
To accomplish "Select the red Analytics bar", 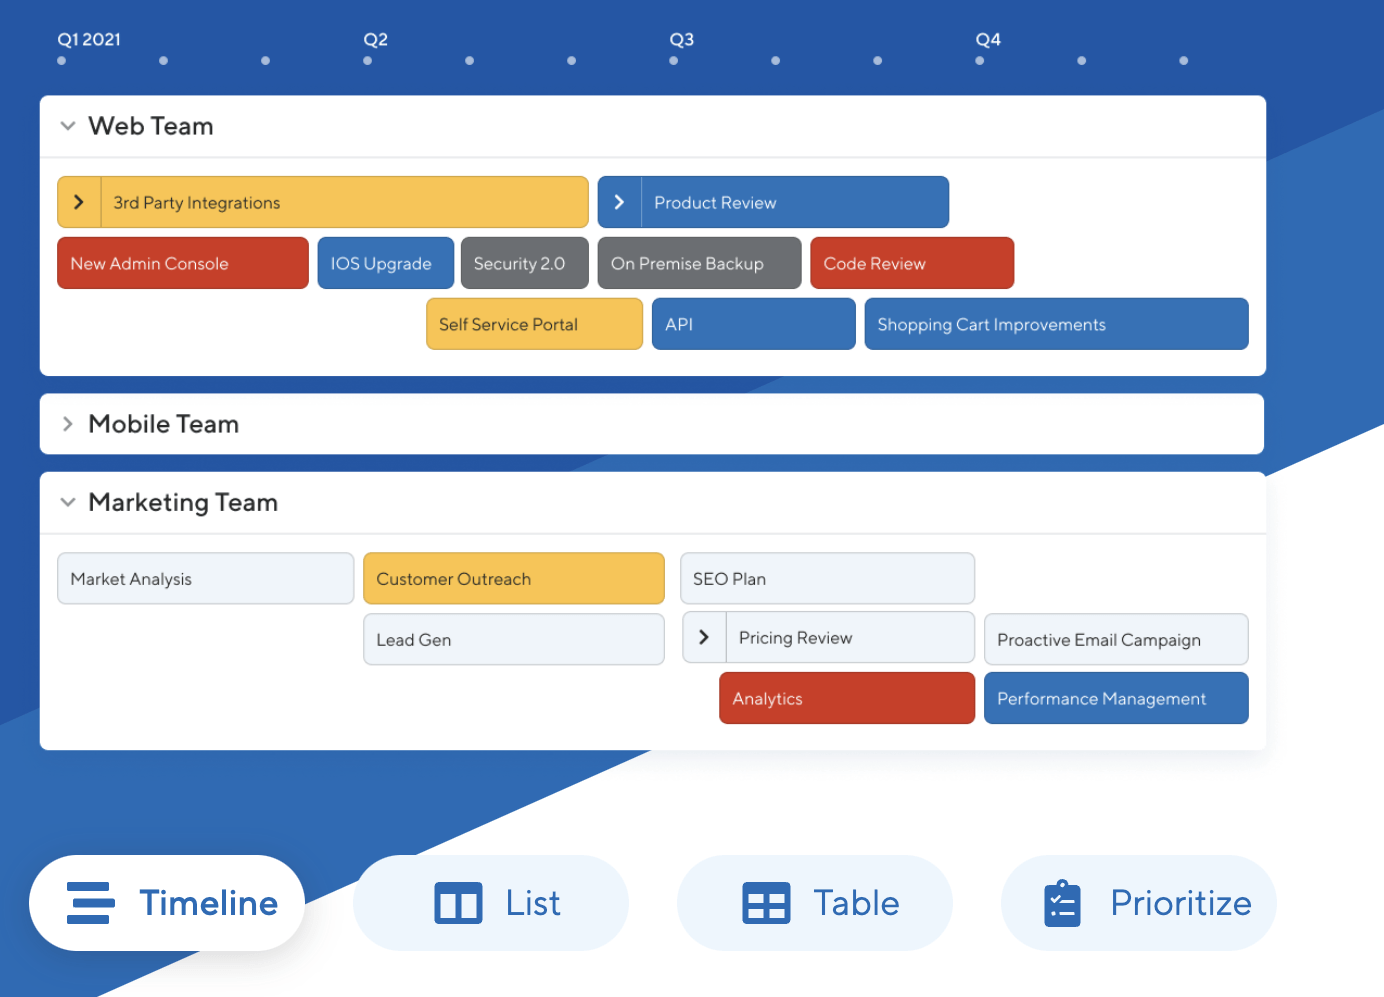I will [846, 698].
